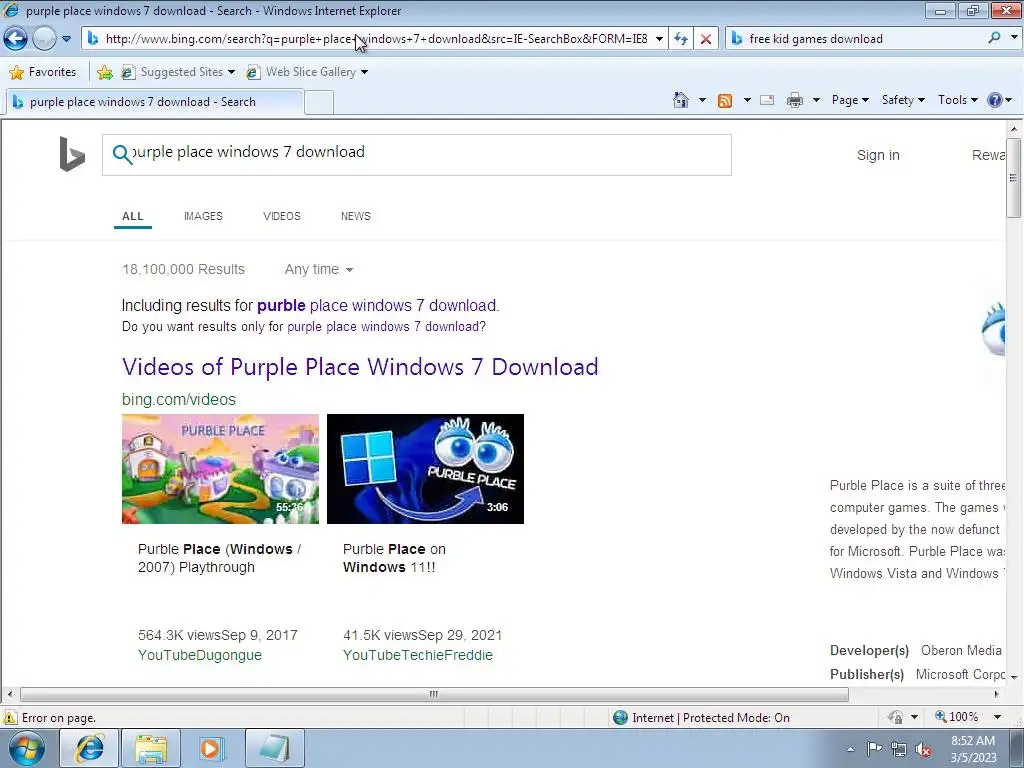Click the horizontal scrollbar right arrow
This screenshot has width=1024, height=768.
click(997, 694)
